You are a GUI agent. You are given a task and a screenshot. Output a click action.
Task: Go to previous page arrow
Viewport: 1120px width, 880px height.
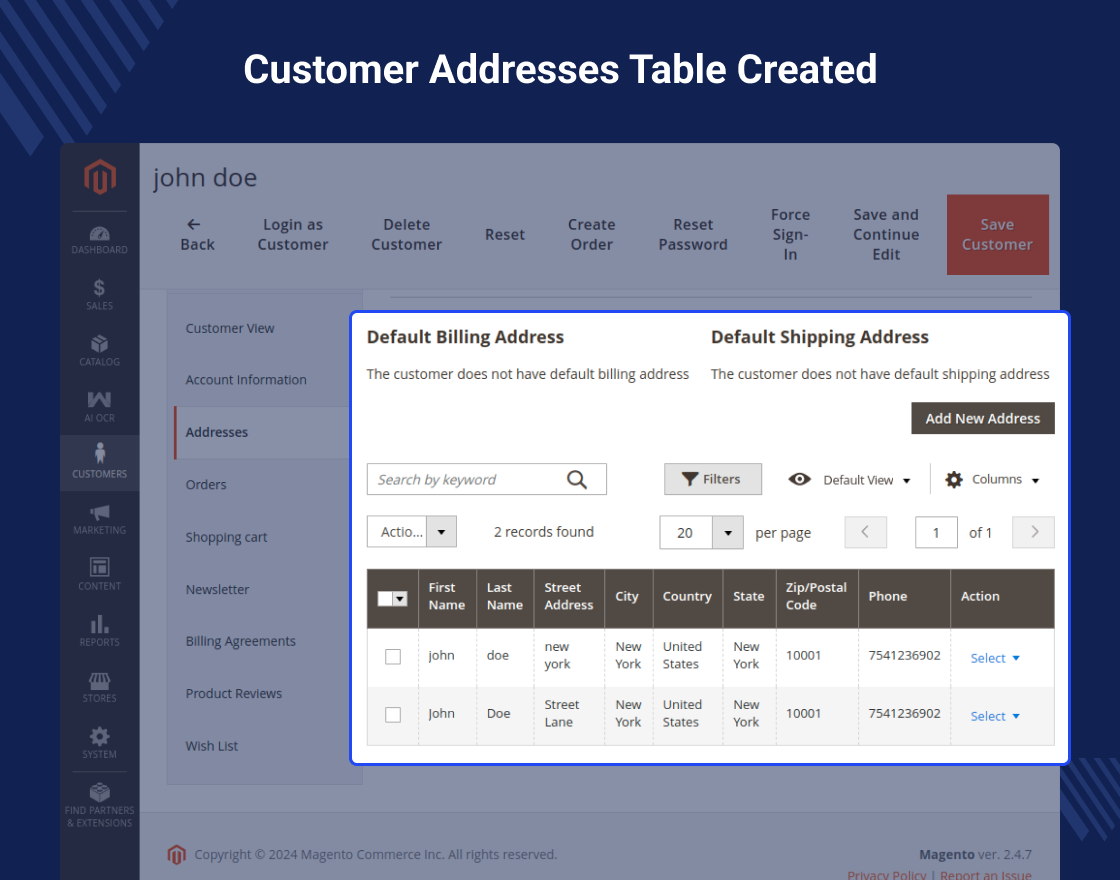tap(865, 532)
